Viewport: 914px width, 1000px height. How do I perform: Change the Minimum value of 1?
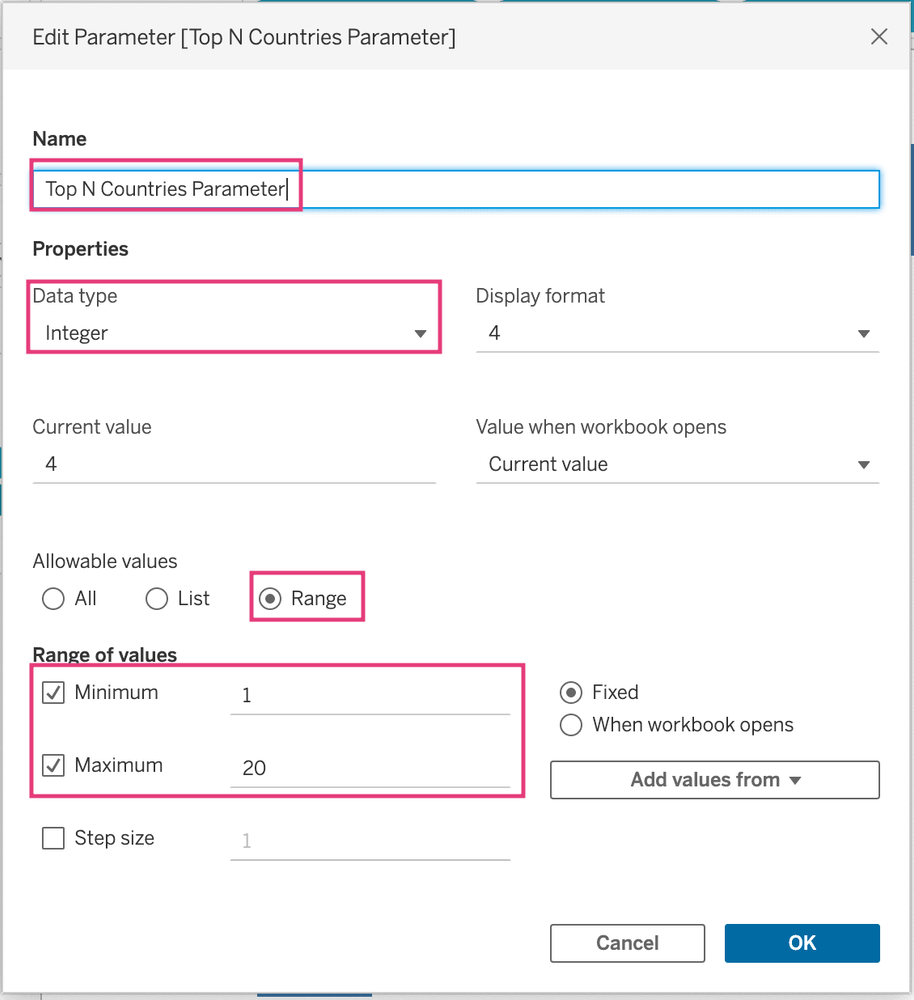pyautogui.click(x=370, y=694)
